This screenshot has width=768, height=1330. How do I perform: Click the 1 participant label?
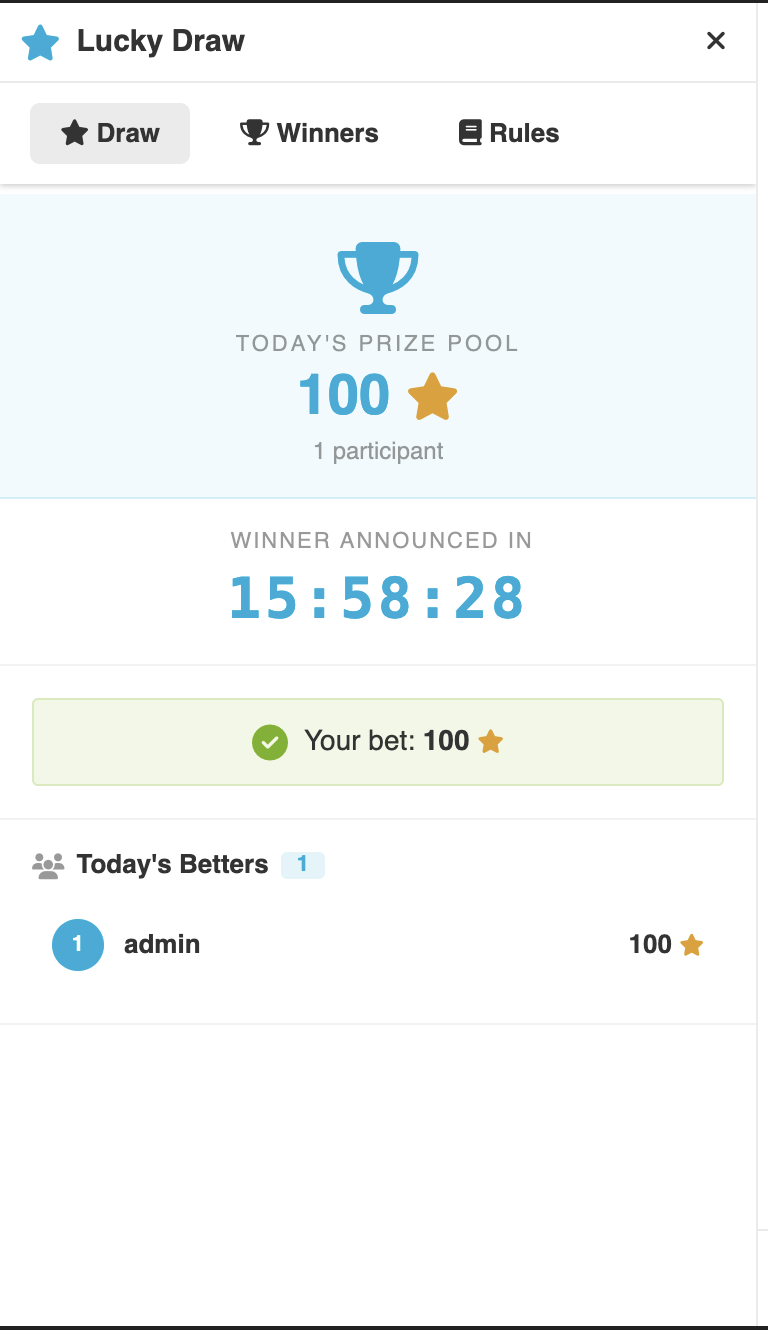click(x=378, y=451)
